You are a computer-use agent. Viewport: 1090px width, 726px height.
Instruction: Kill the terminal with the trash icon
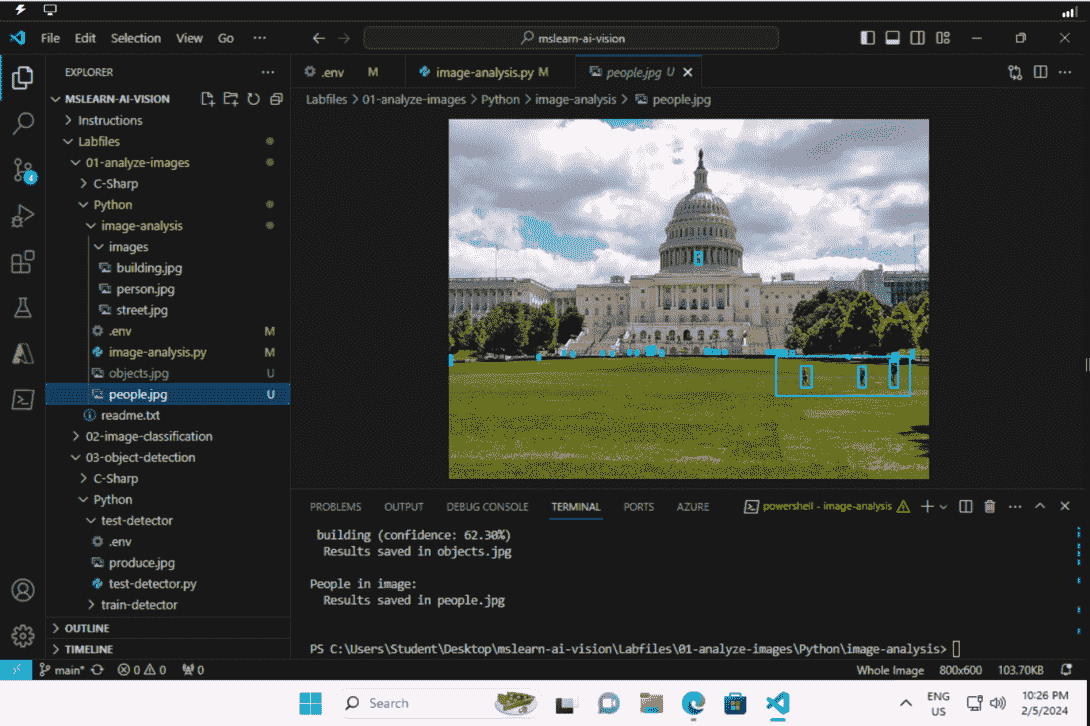click(989, 506)
